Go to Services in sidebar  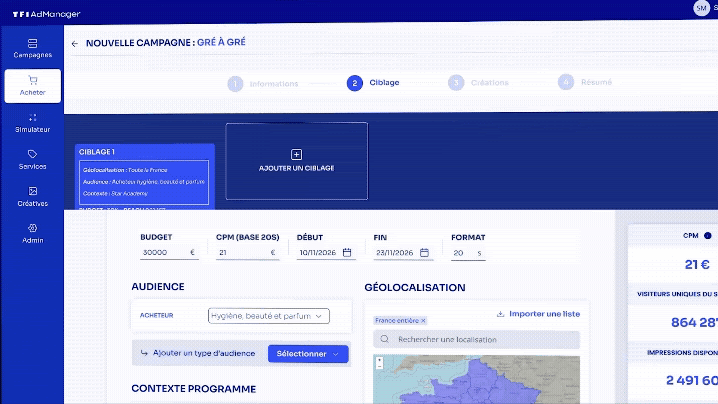pyautogui.click(x=32, y=159)
